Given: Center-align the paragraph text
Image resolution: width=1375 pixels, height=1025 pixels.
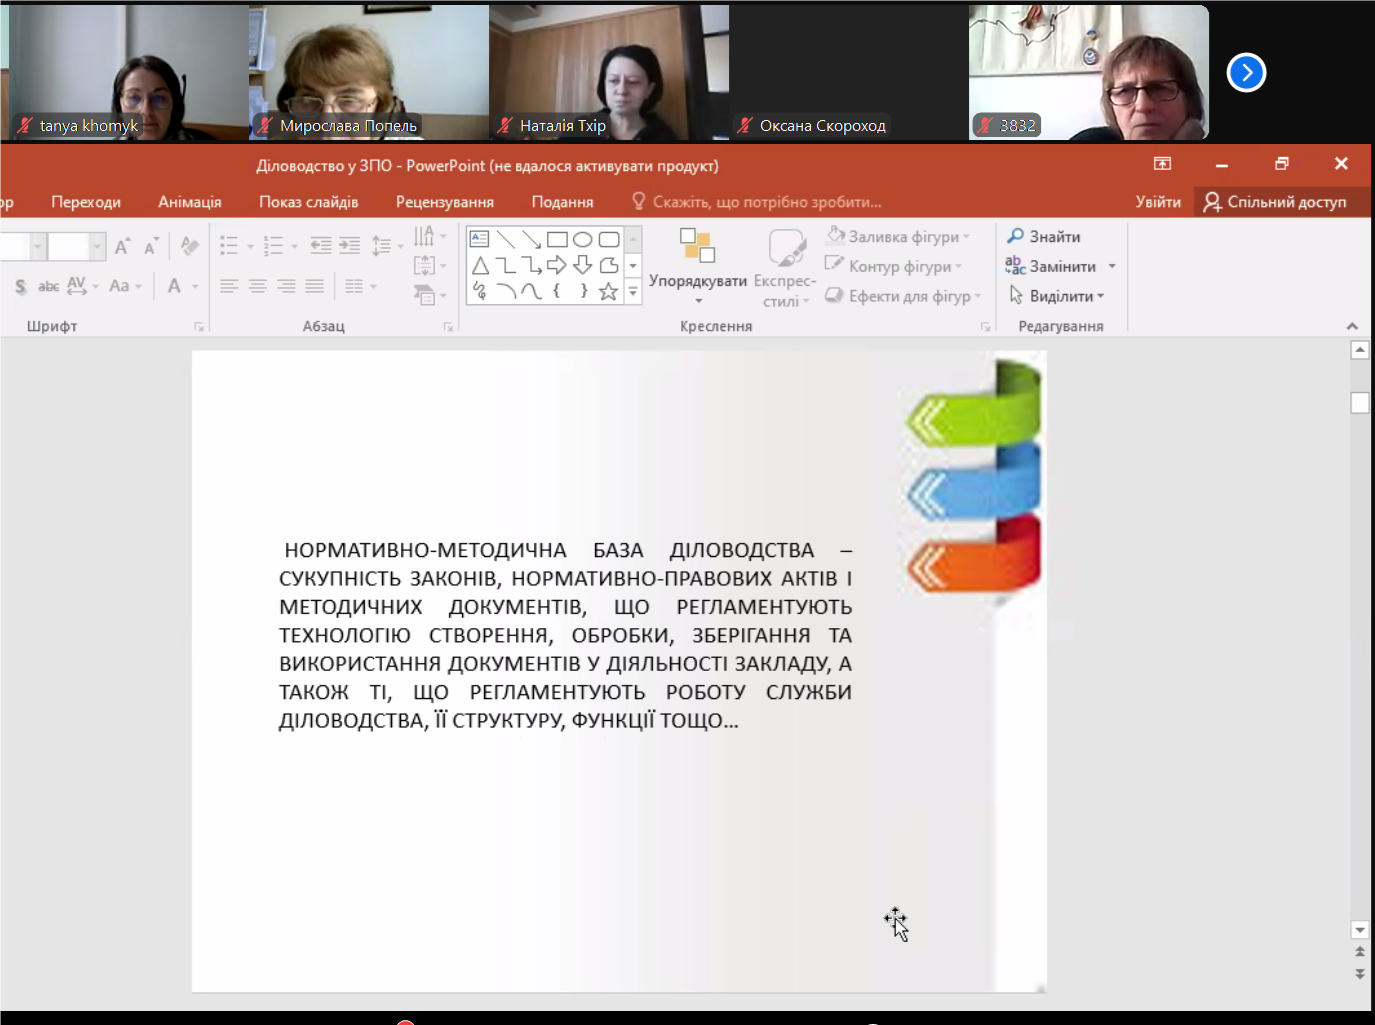Looking at the screenshot, I should coord(257,287).
